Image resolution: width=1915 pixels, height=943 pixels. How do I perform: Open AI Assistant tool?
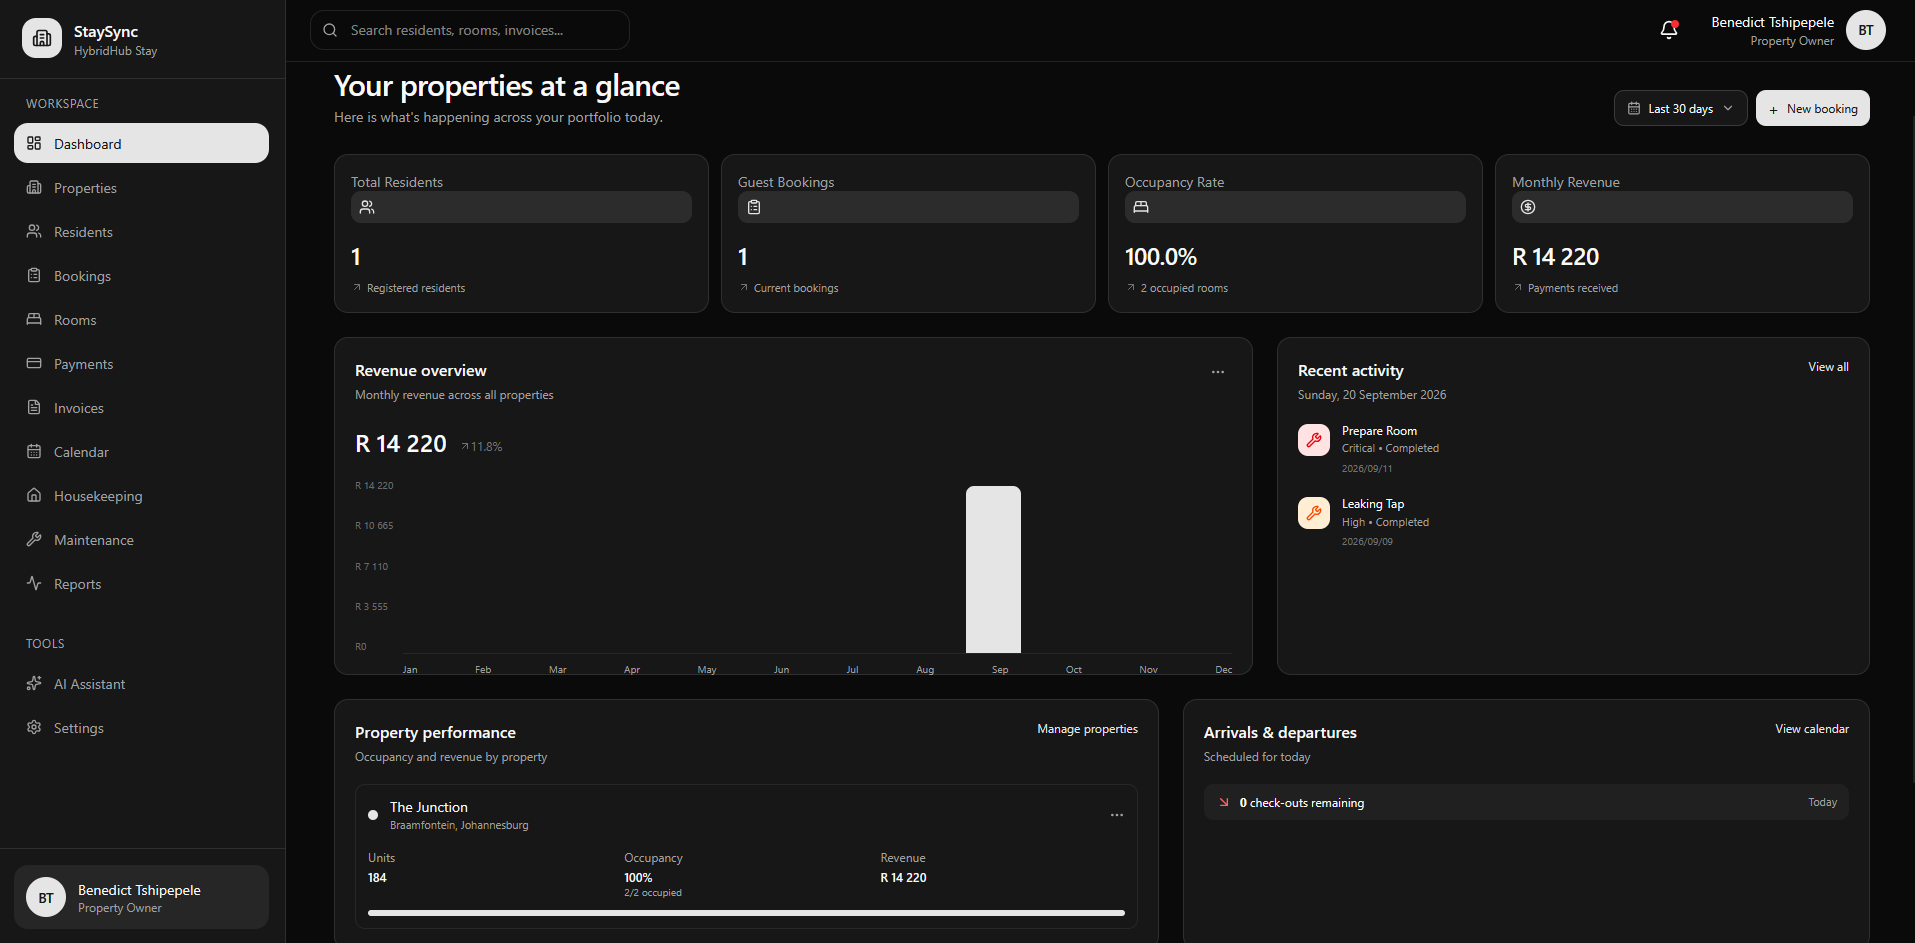(x=141, y=684)
